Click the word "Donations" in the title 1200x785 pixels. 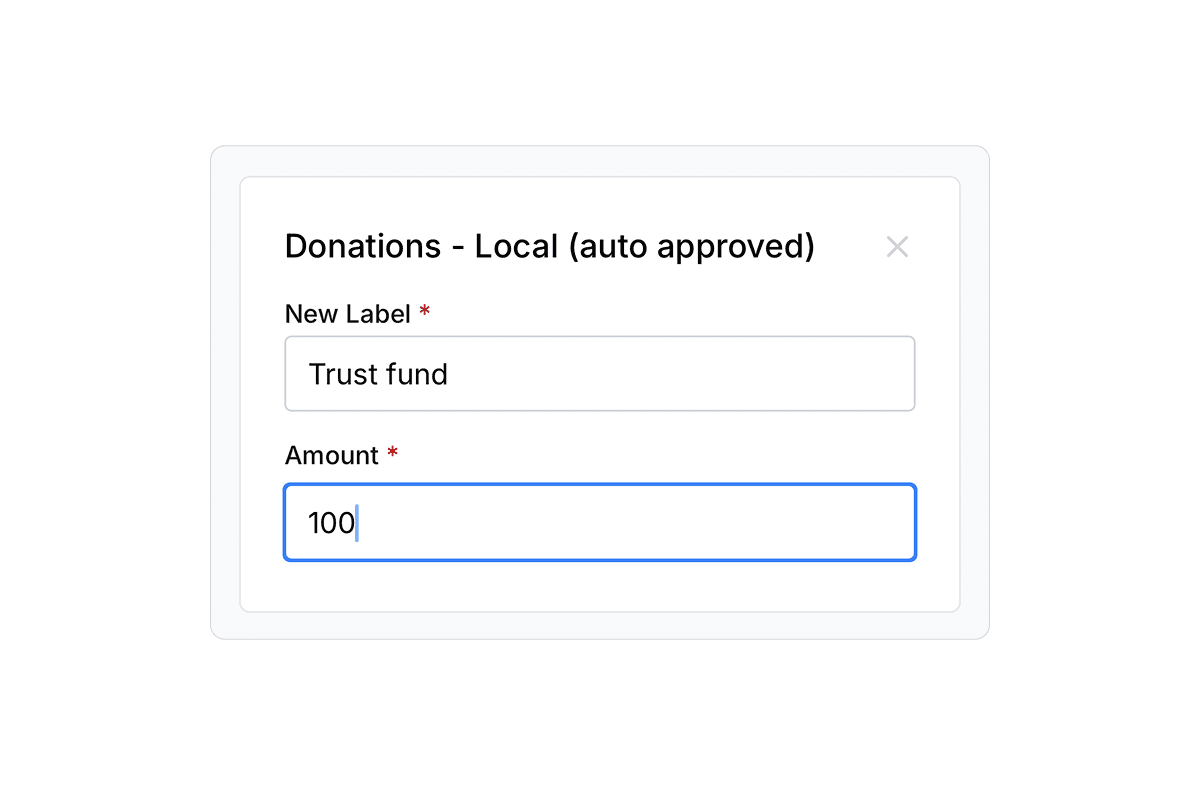point(362,246)
